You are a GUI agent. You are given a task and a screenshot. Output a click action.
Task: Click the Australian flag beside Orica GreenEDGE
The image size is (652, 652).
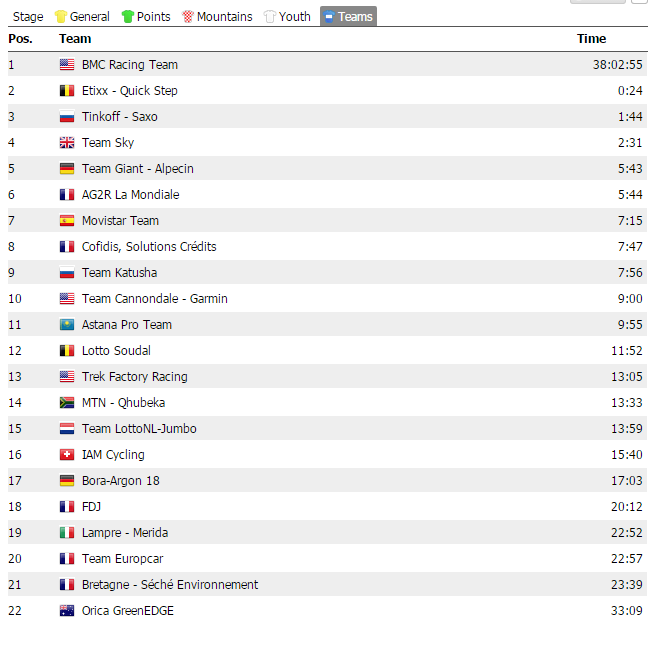67,611
